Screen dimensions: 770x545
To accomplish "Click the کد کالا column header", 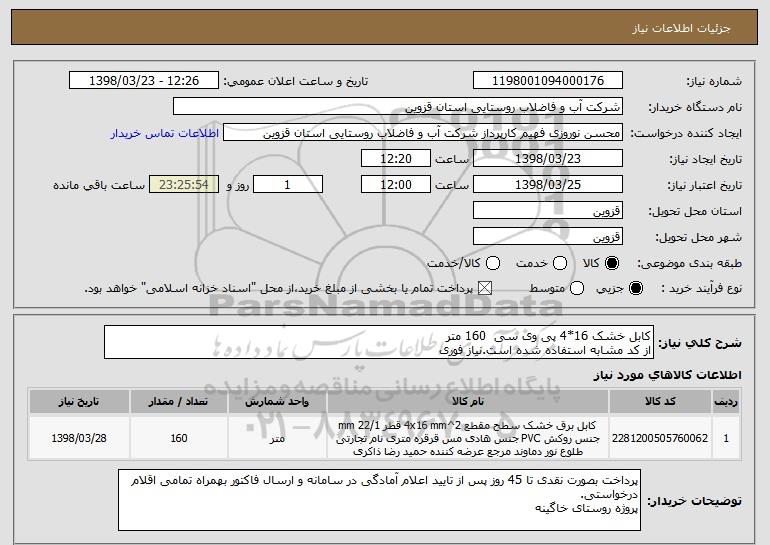I will click(x=660, y=402).
